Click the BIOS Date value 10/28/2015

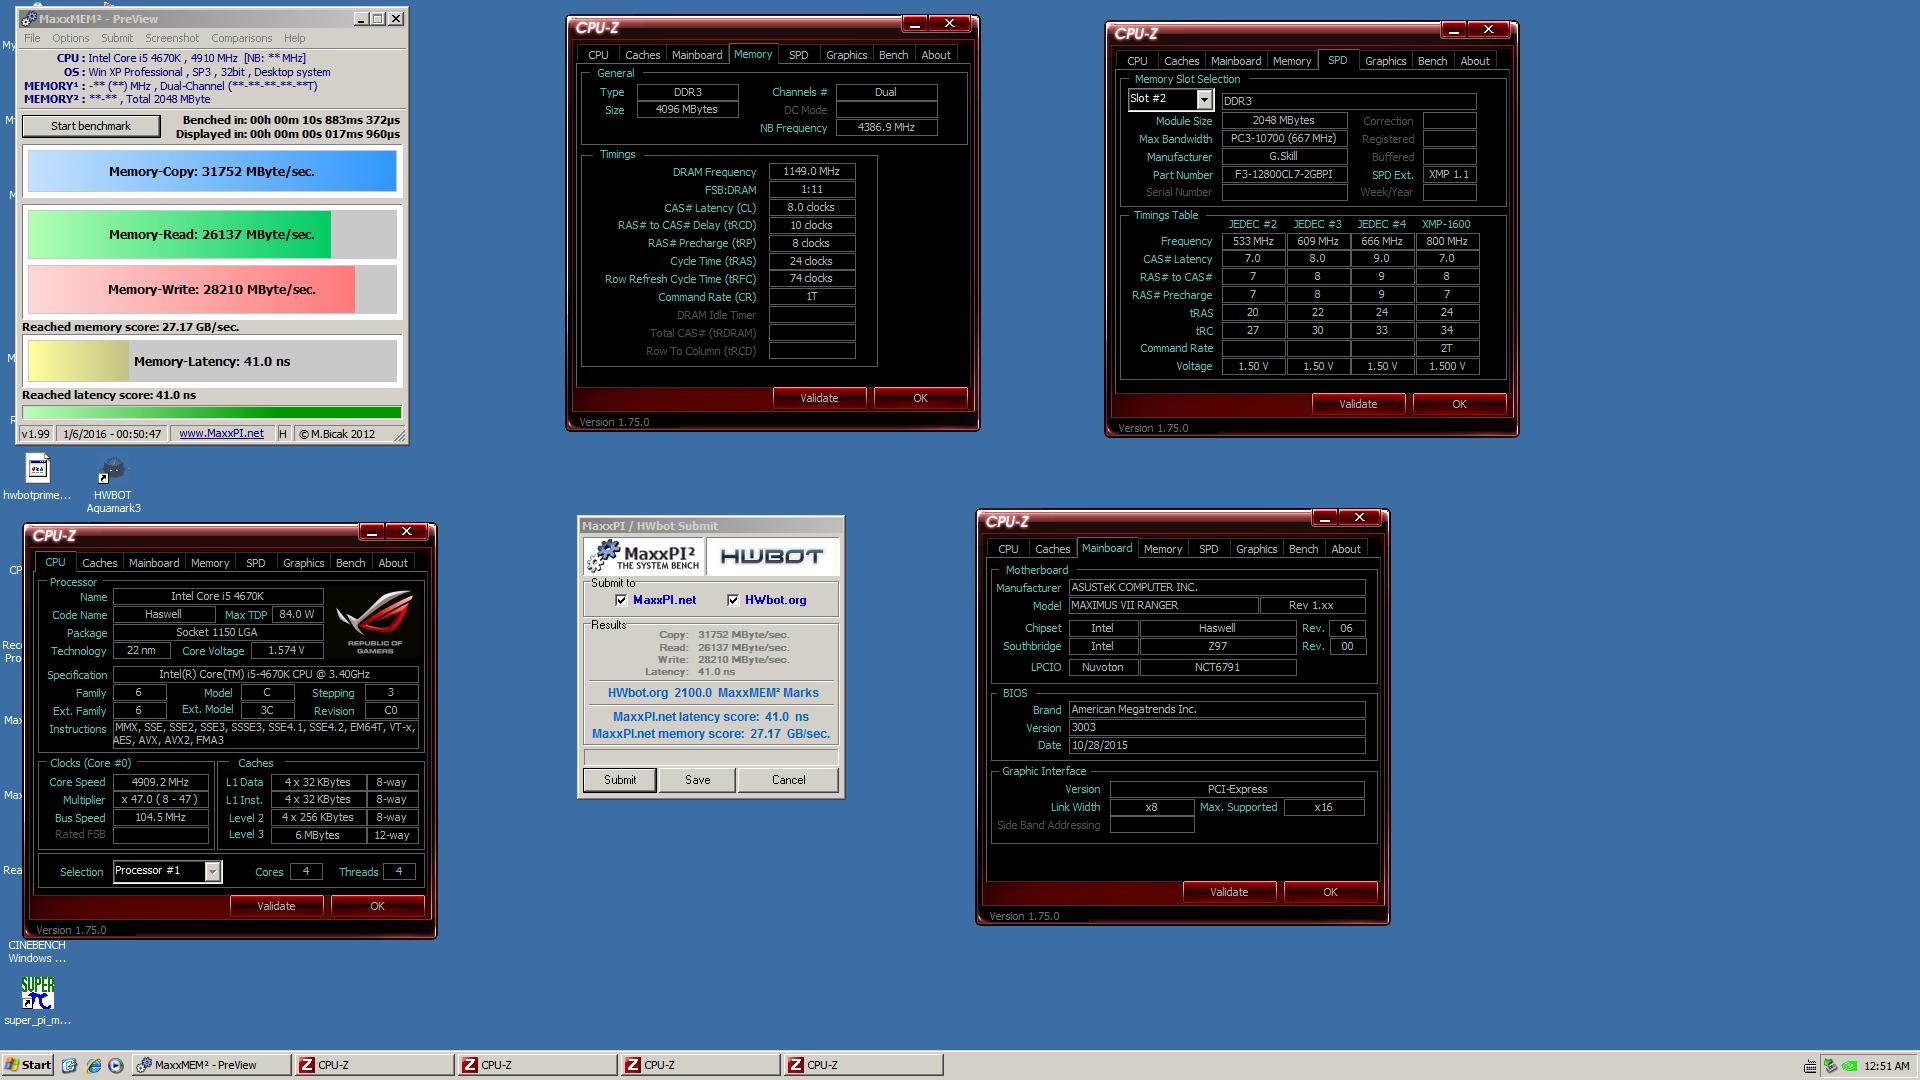[x=1217, y=746]
